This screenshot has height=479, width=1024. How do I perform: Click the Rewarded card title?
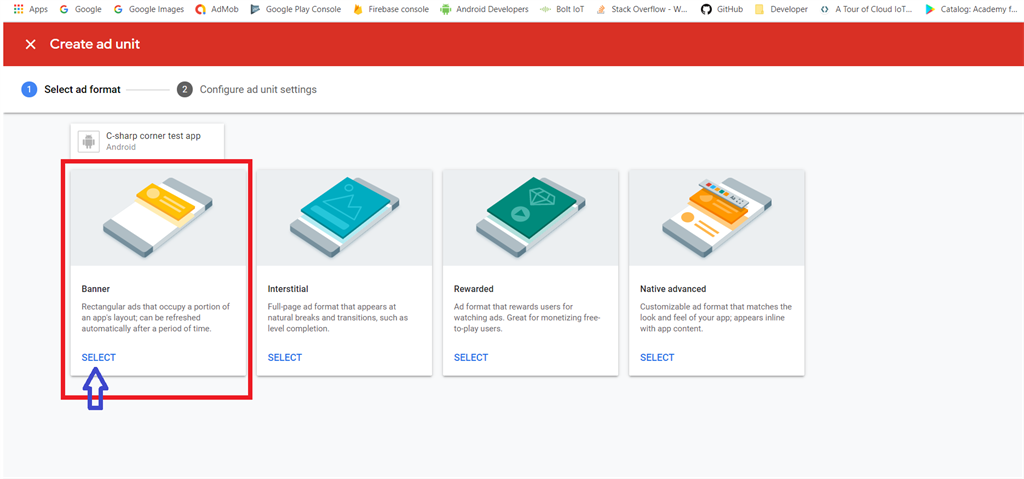(473, 288)
